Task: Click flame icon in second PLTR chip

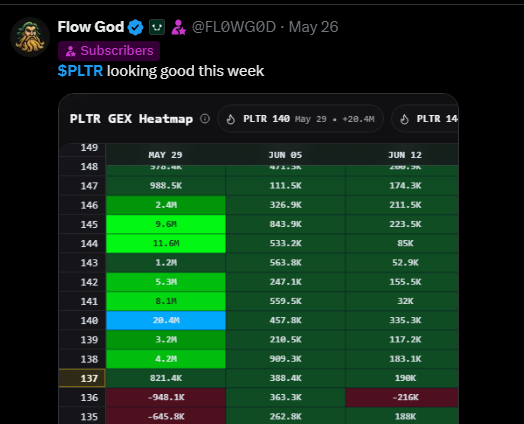Action: coord(404,119)
